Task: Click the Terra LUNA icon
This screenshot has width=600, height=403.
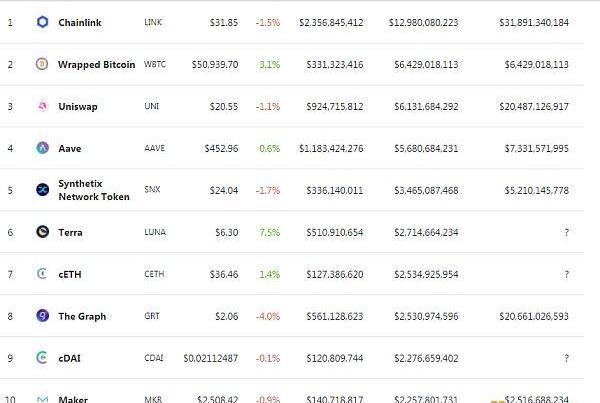Action: (42, 232)
